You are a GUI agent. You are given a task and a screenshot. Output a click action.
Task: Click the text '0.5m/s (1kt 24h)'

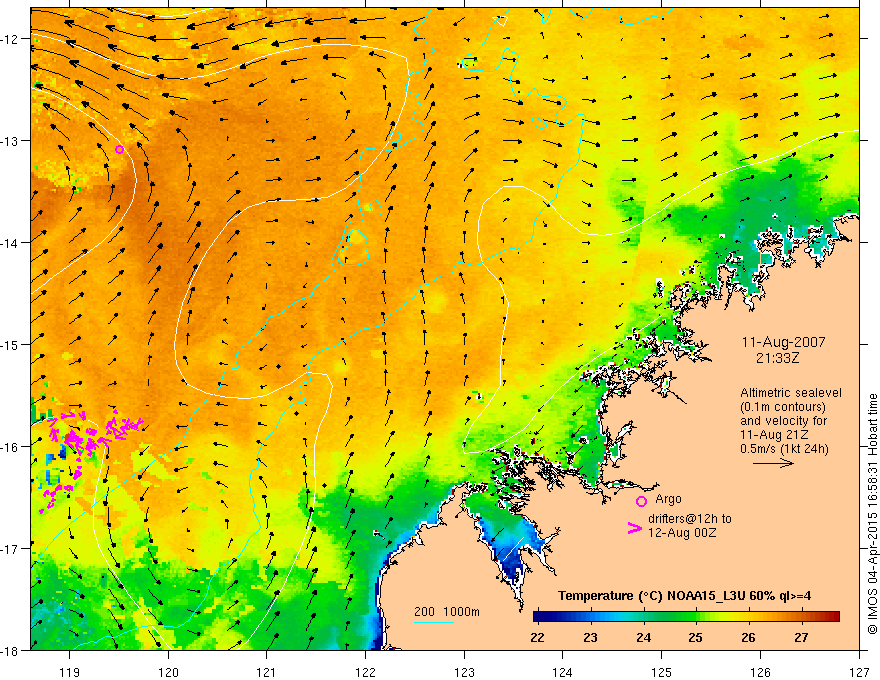(x=784, y=449)
